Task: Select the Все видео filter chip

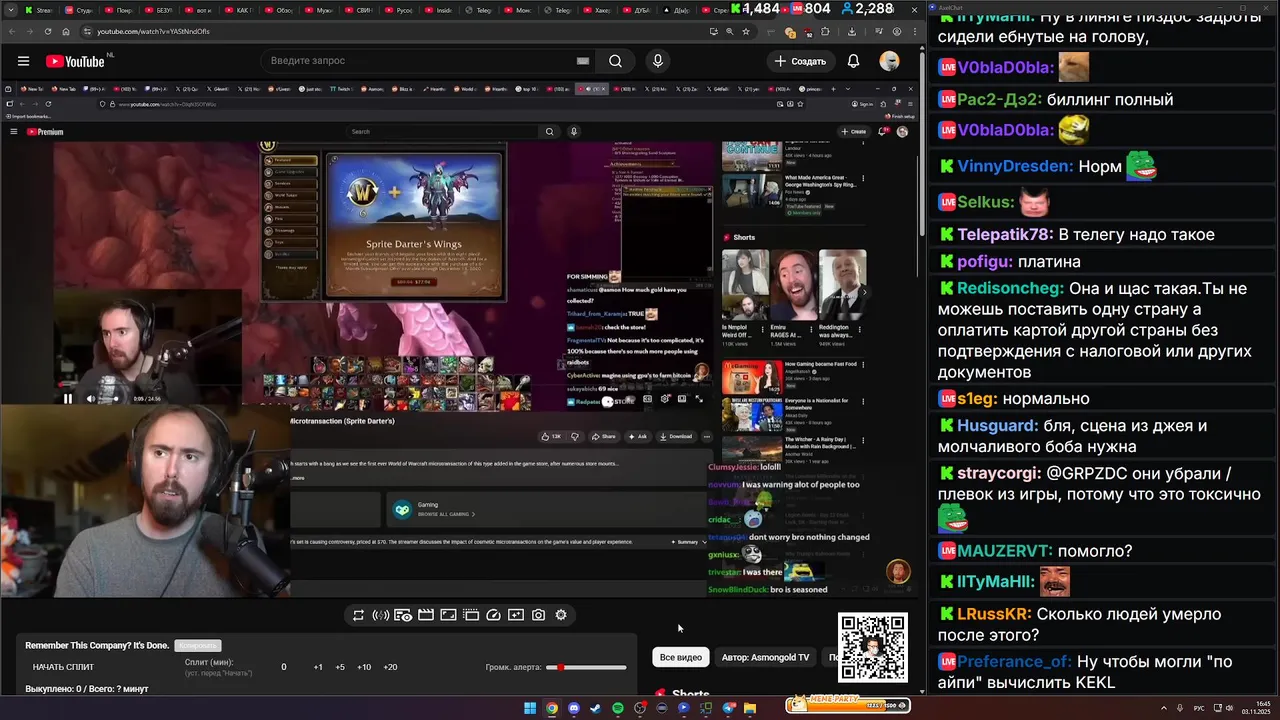Action: 680,657
